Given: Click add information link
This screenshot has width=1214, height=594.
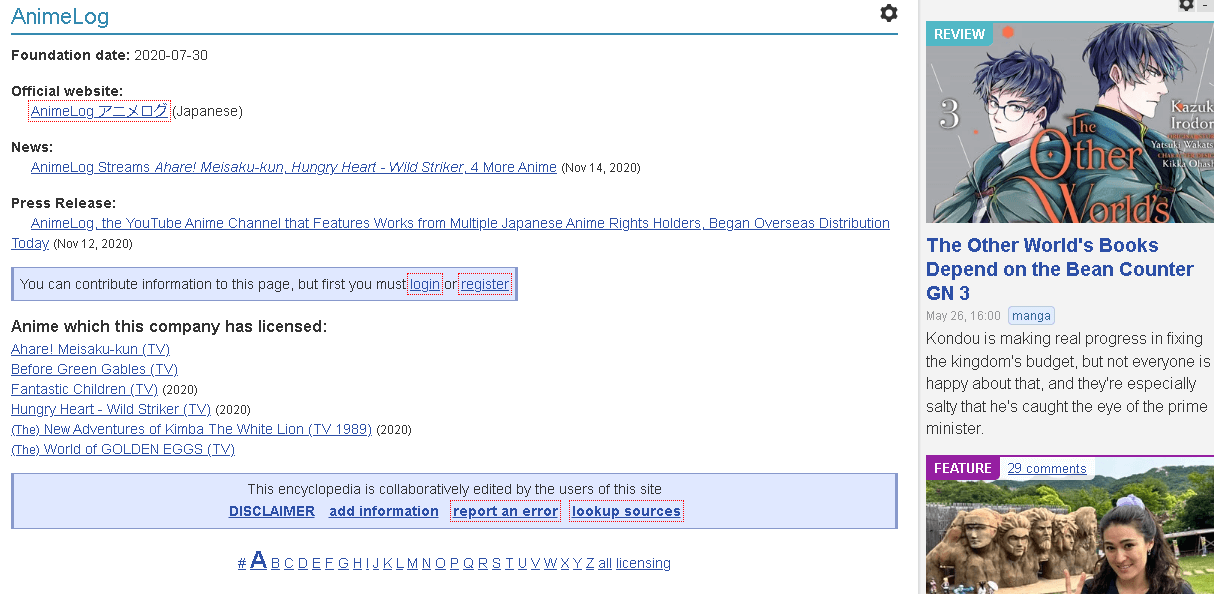Looking at the screenshot, I should point(384,511).
